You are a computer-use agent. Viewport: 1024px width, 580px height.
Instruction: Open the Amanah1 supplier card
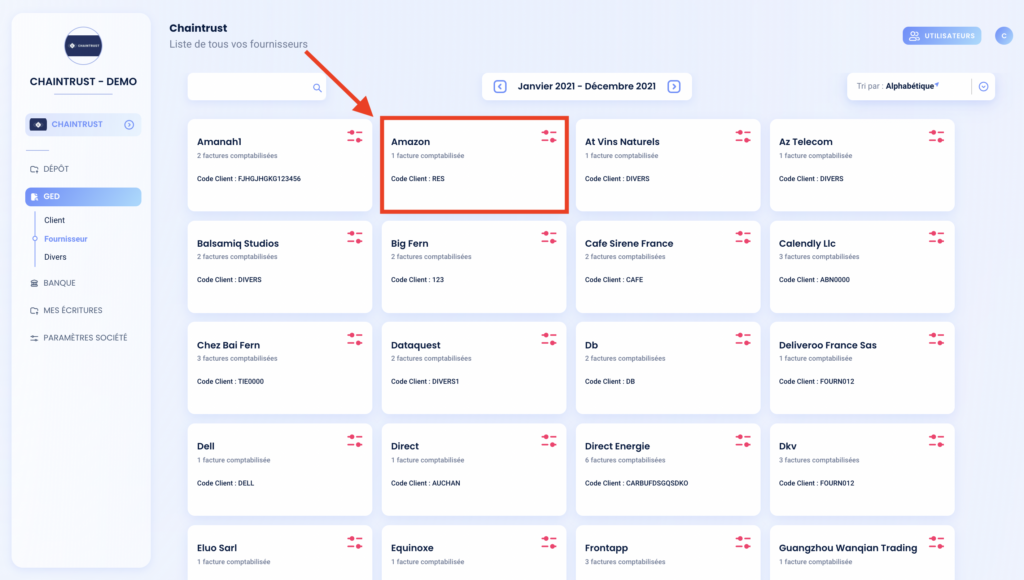(x=280, y=165)
